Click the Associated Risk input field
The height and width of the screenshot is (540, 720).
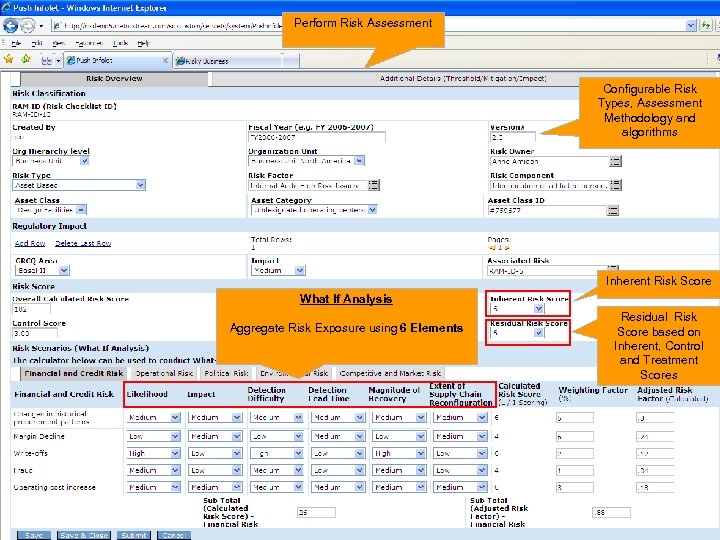coord(546,271)
